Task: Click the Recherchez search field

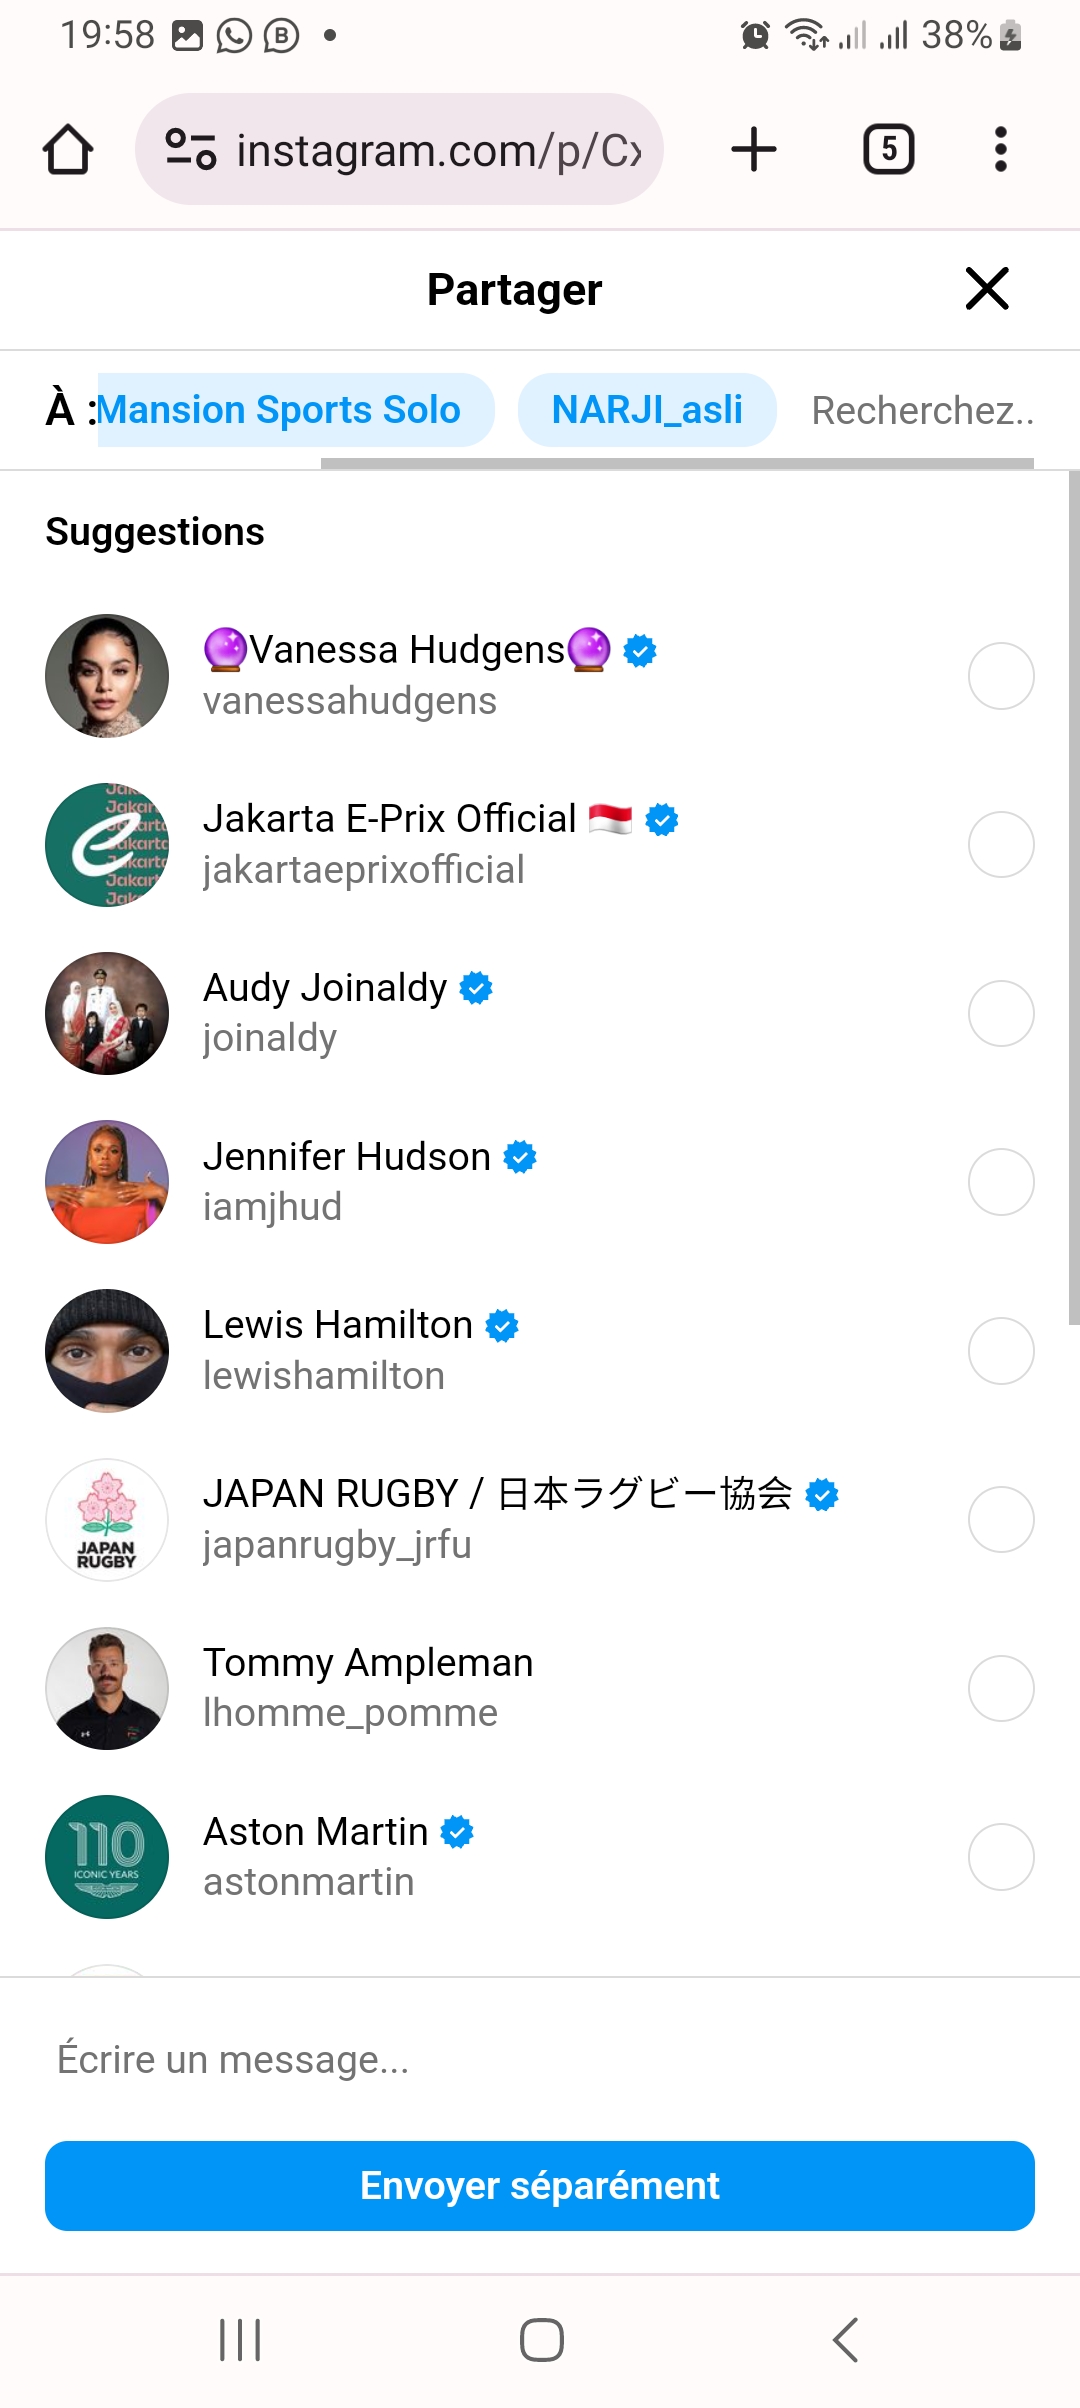Action: pos(922,410)
